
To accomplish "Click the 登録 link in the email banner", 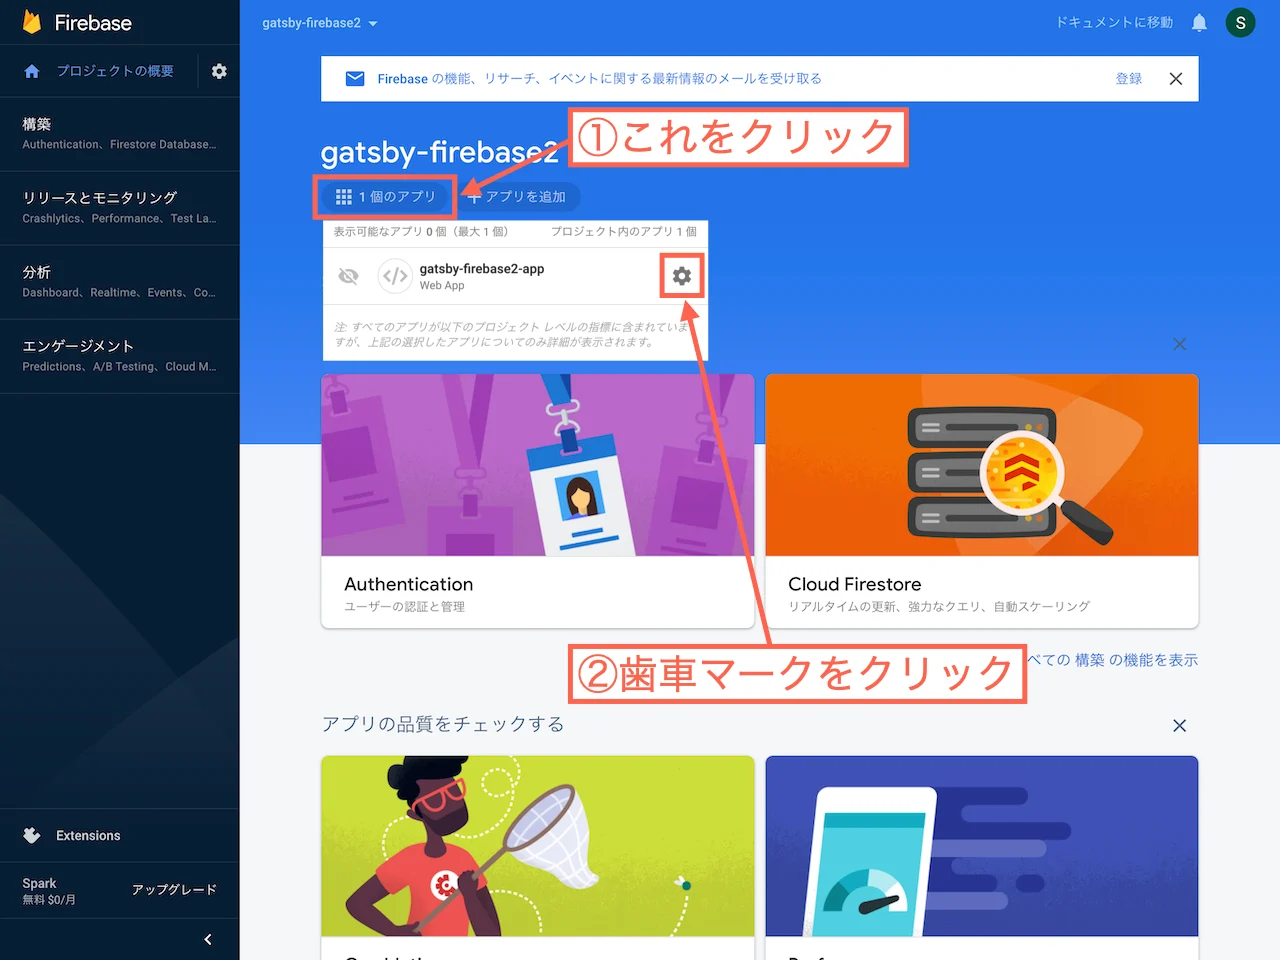I will [x=1129, y=78].
